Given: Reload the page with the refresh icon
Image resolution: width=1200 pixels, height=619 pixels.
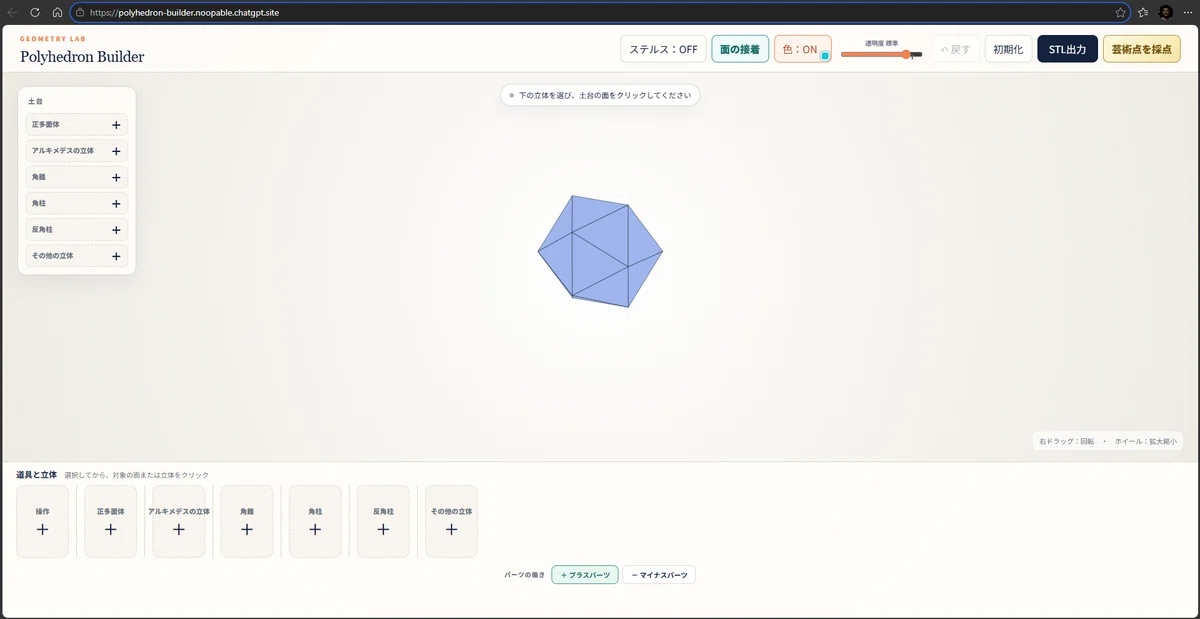Looking at the screenshot, I should point(35,12).
